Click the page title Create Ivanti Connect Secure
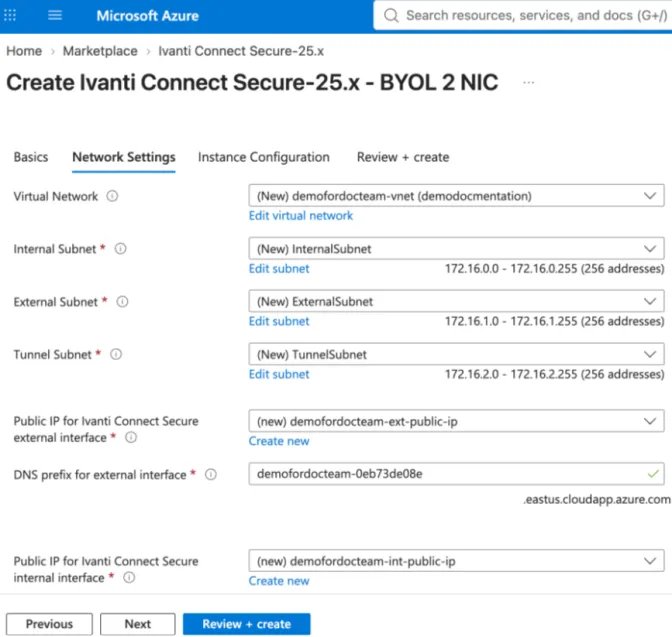This screenshot has height=637, width=672. 252,82
